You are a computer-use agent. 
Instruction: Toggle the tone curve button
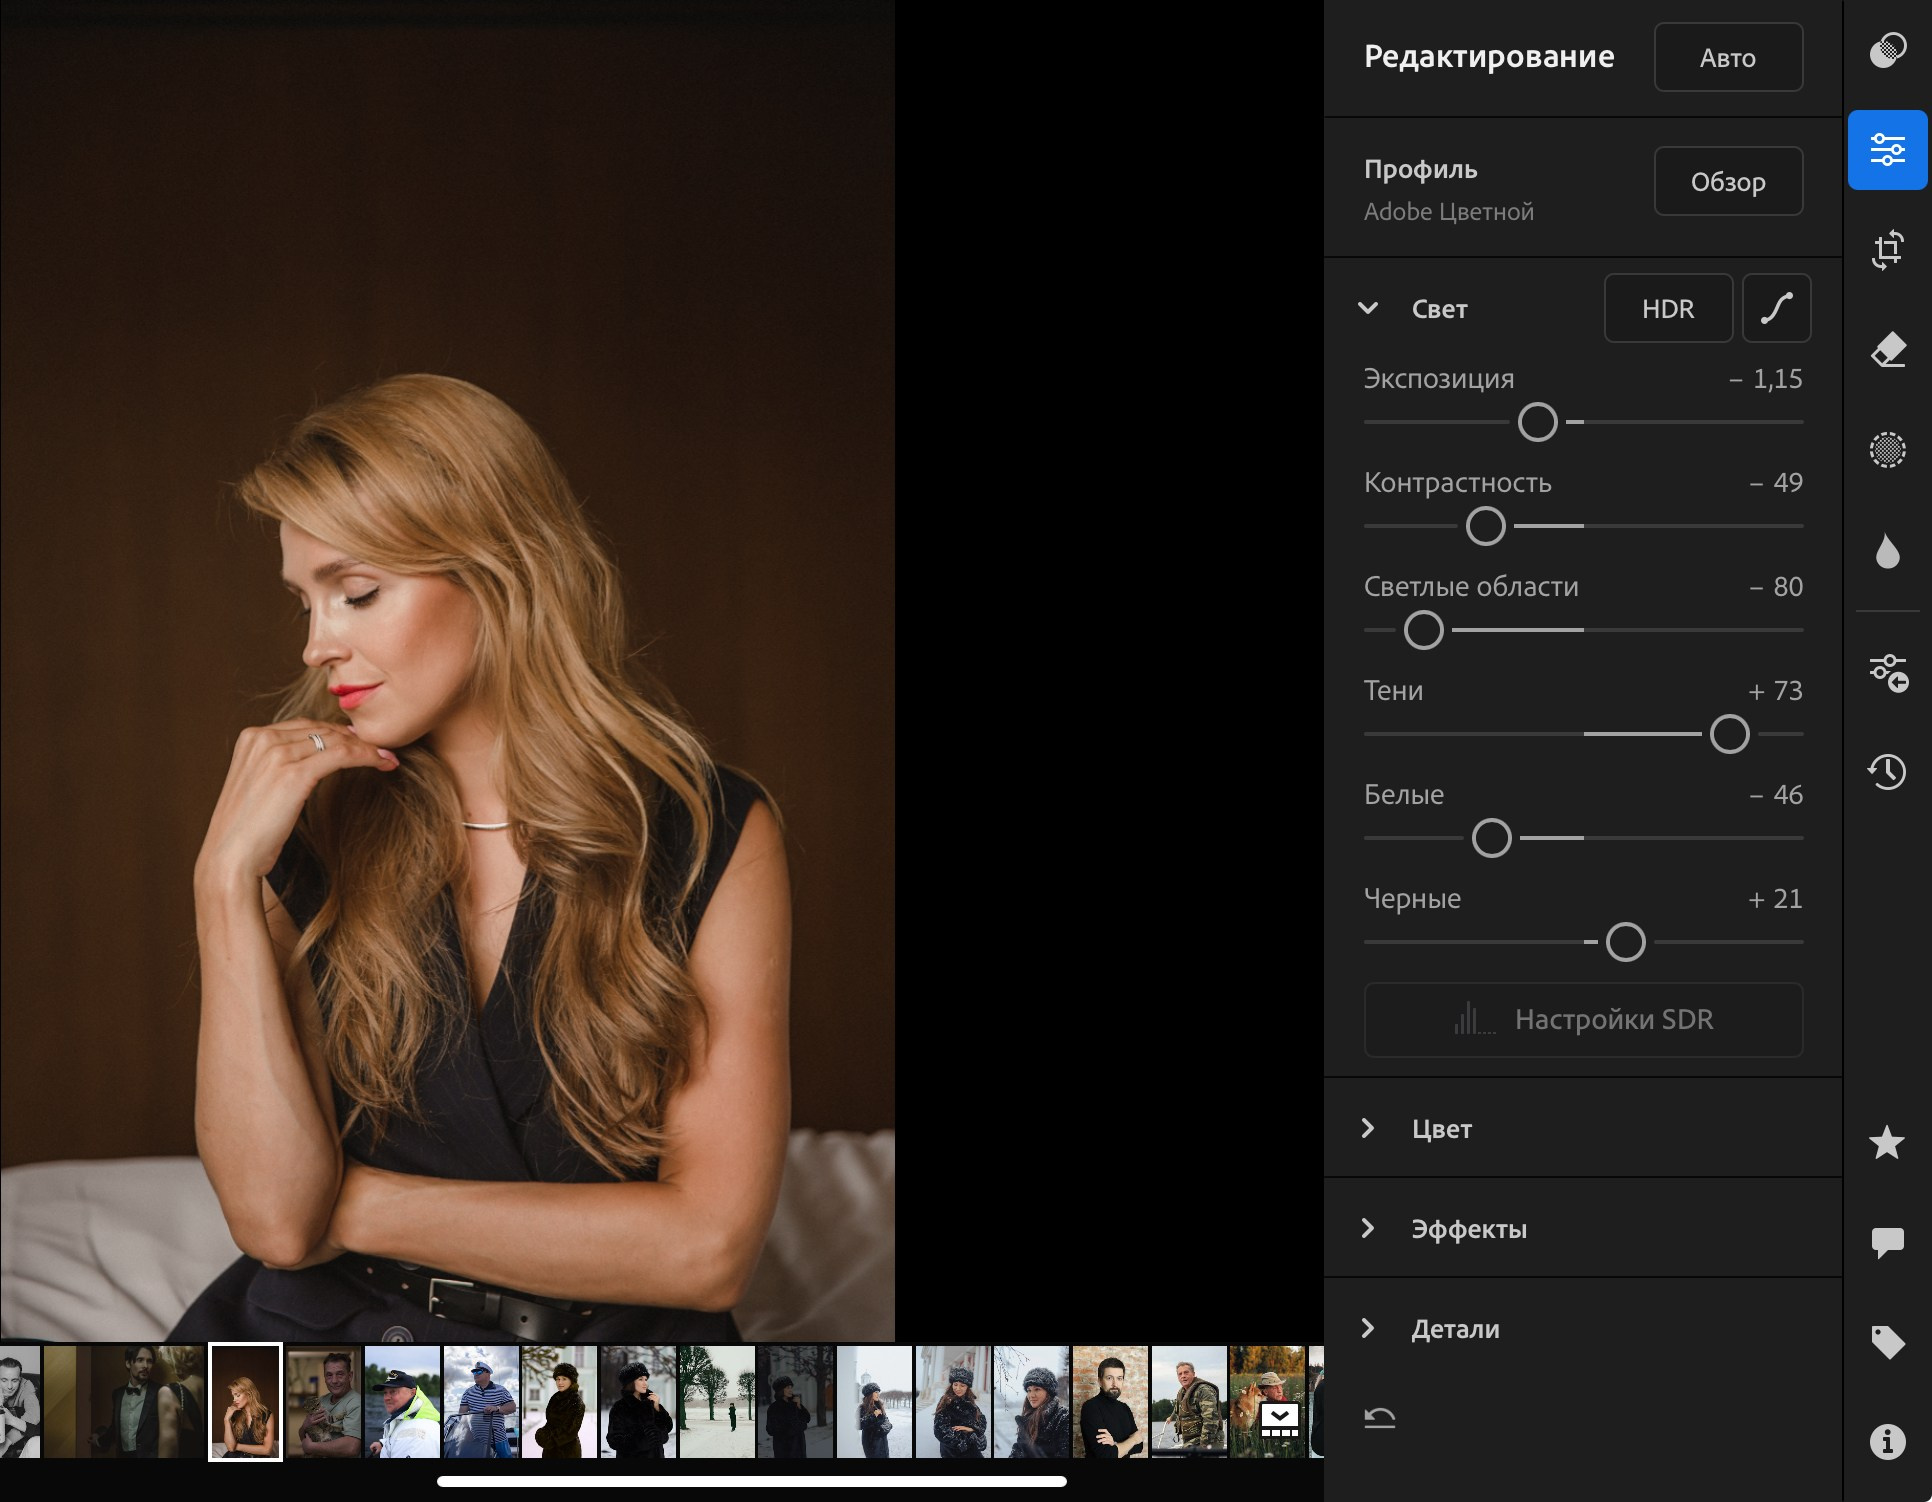1776,309
